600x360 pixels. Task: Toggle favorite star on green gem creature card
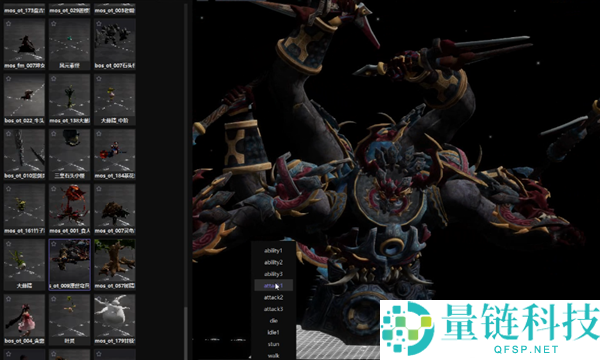[x=54, y=24]
